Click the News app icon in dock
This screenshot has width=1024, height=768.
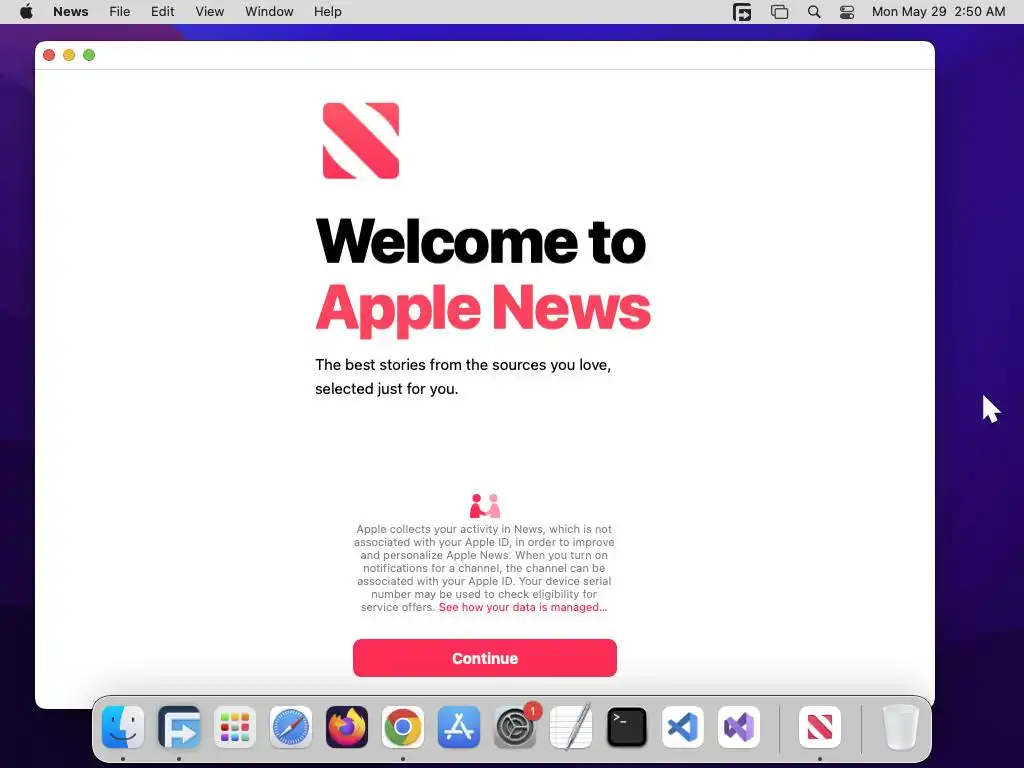tap(820, 727)
